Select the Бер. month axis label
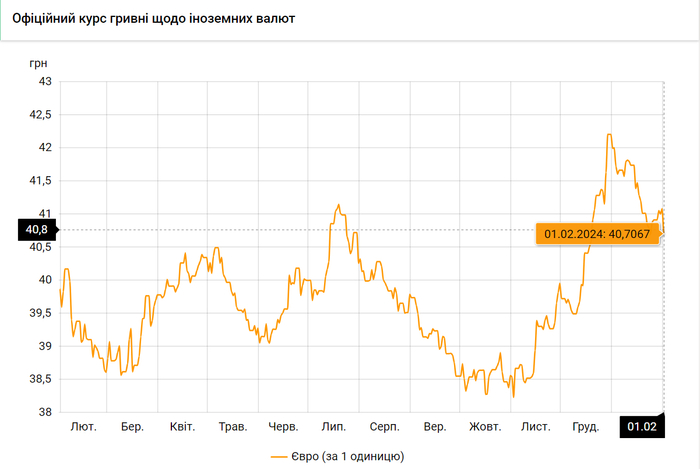Screen dimensions: 700x469 click(133, 427)
